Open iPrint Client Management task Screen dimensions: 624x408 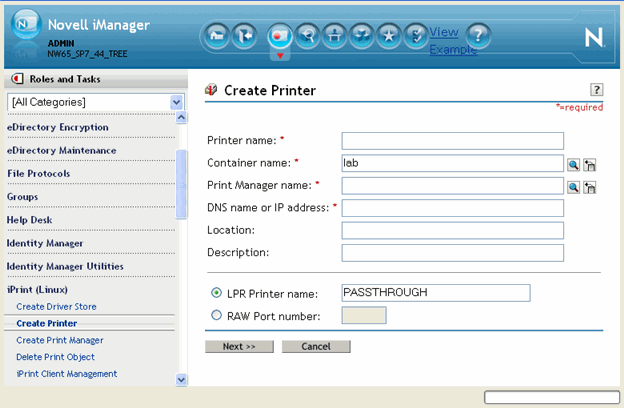67,374
